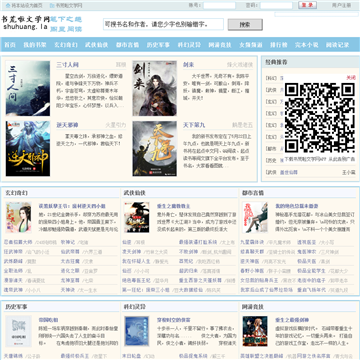
Task: Select 玄幻奇幻 in the navigation bar
Action: pos(66,45)
